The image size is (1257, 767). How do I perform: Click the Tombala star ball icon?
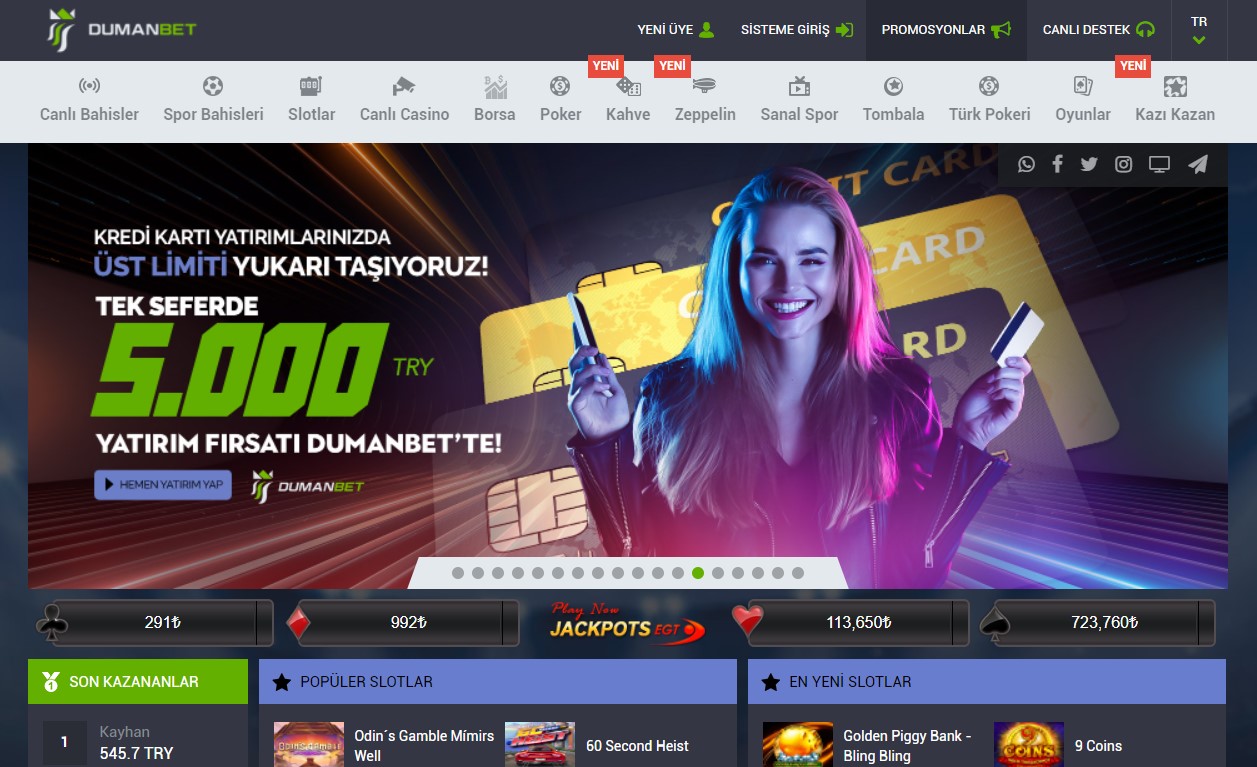pos(893,86)
